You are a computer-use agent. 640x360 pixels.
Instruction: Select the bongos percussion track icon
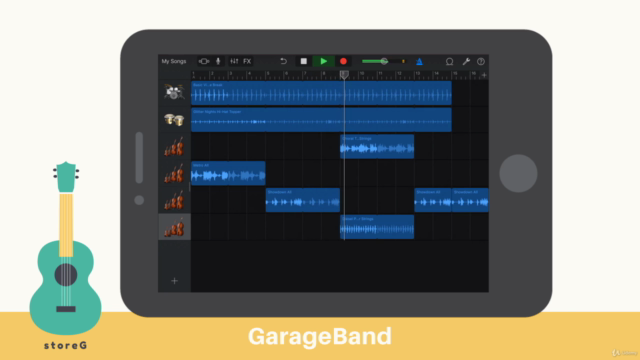174,120
